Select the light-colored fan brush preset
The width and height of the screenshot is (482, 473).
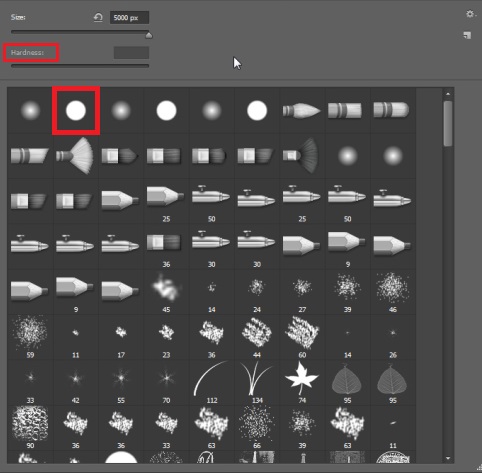pyautogui.click(x=75, y=156)
